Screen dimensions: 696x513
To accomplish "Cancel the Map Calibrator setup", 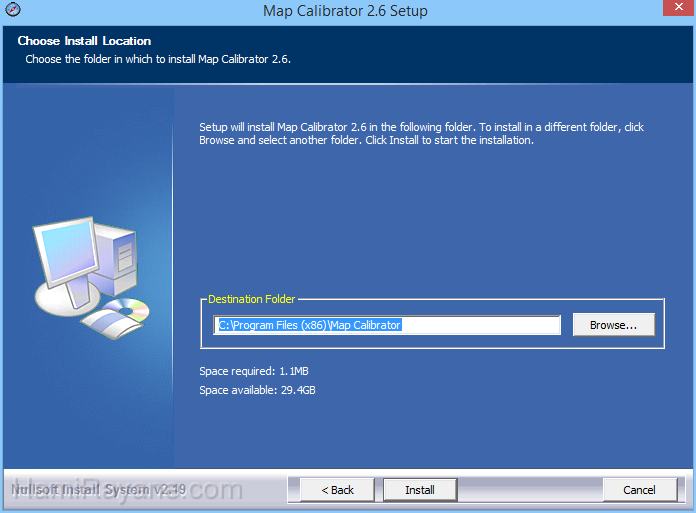I will pyautogui.click(x=639, y=490).
